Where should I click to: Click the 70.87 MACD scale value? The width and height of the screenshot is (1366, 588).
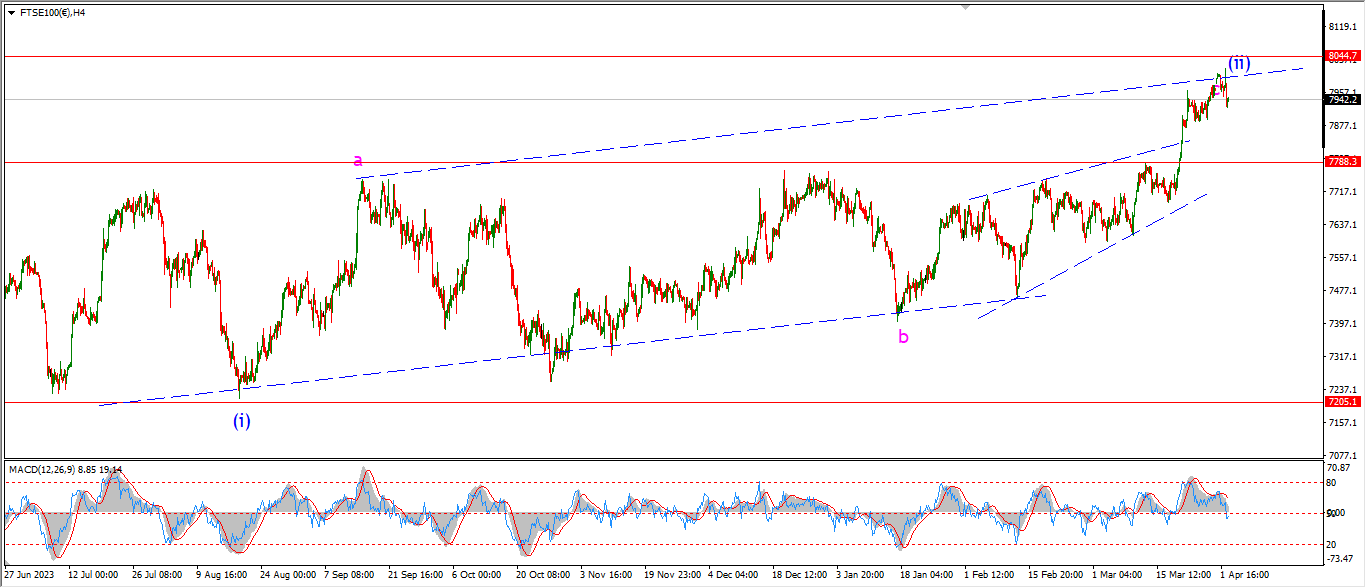tap(1340, 467)
